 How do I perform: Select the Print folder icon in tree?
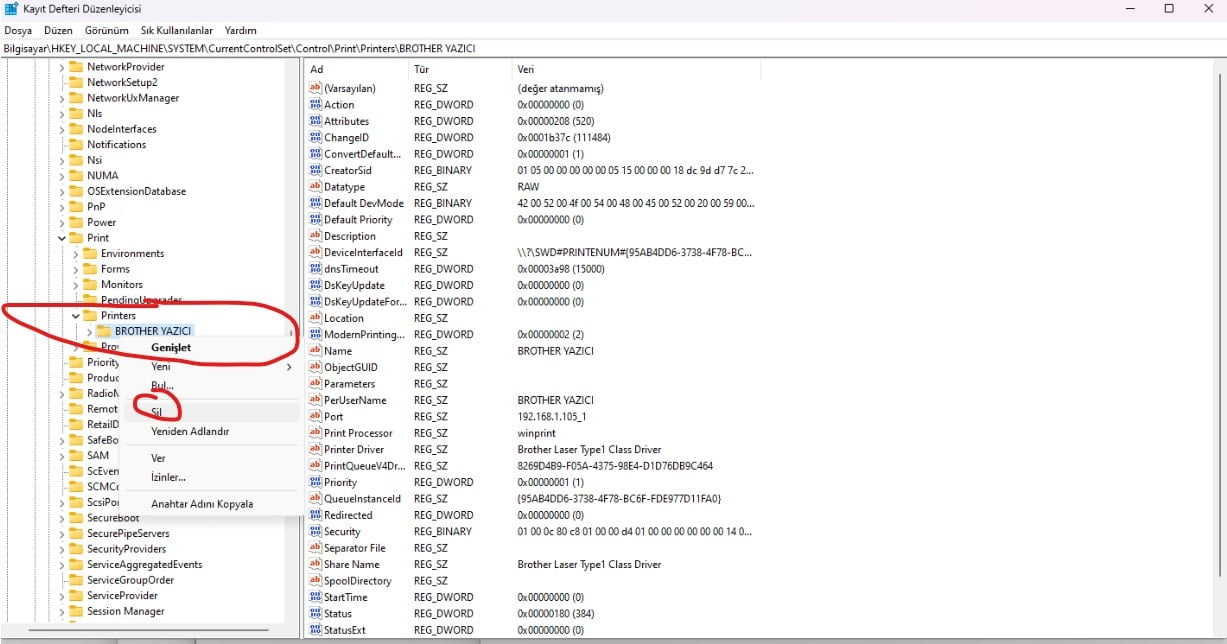coord(76,238)
